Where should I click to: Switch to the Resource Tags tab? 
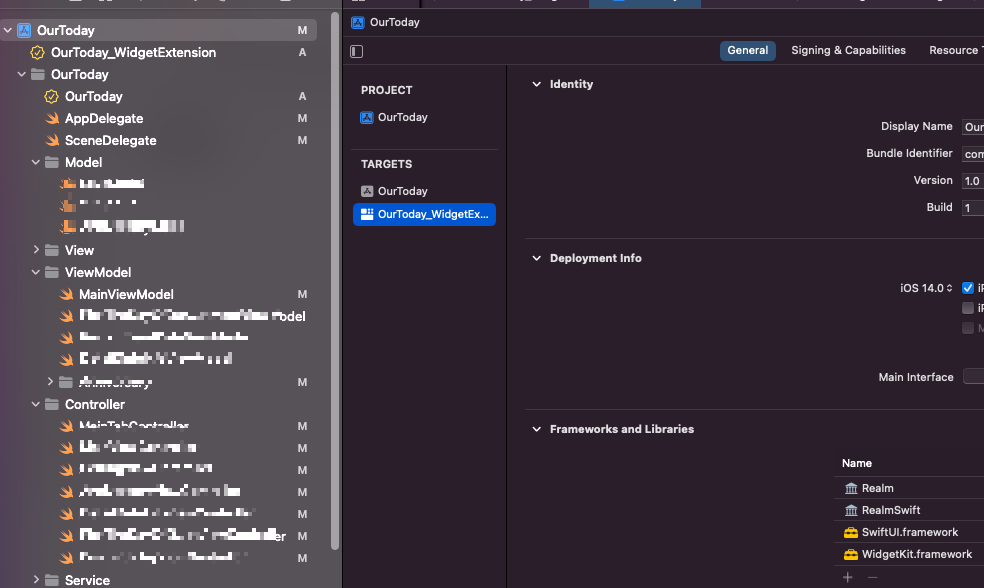click(956, 51)
